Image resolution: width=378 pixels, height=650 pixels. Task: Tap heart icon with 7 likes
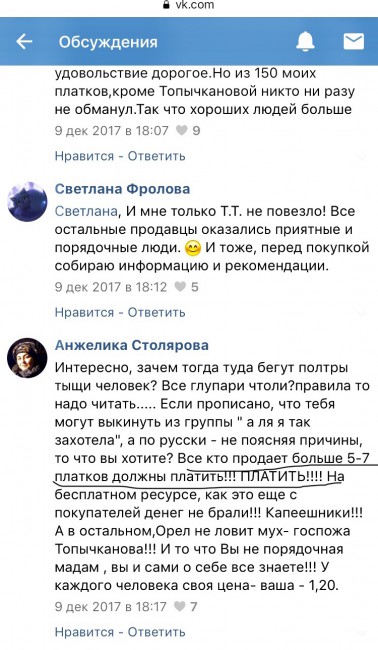click(x=179, y=606)
